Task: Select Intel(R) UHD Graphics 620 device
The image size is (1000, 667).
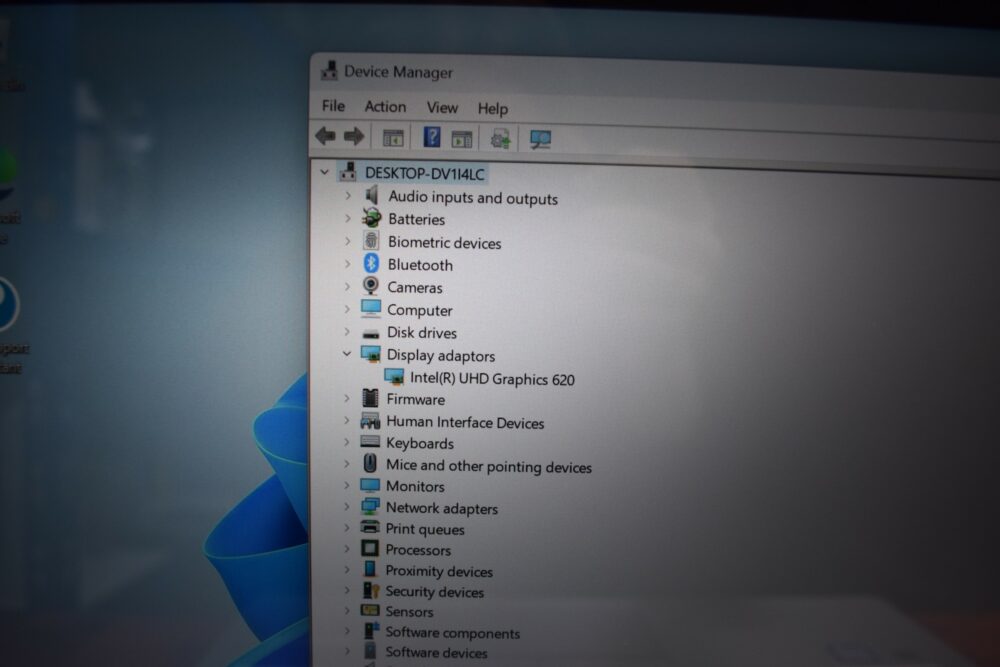Action: tap(492, 379)
